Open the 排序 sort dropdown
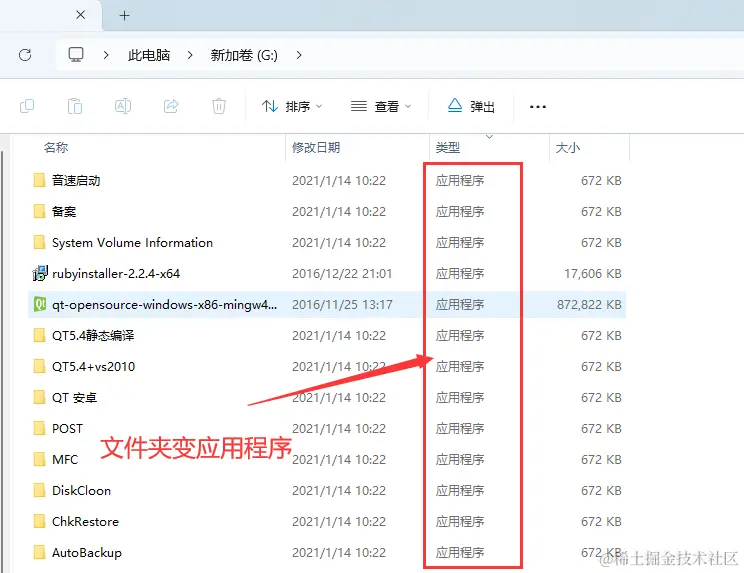Viewport: 744px width, 573px height. coord(292,106)
